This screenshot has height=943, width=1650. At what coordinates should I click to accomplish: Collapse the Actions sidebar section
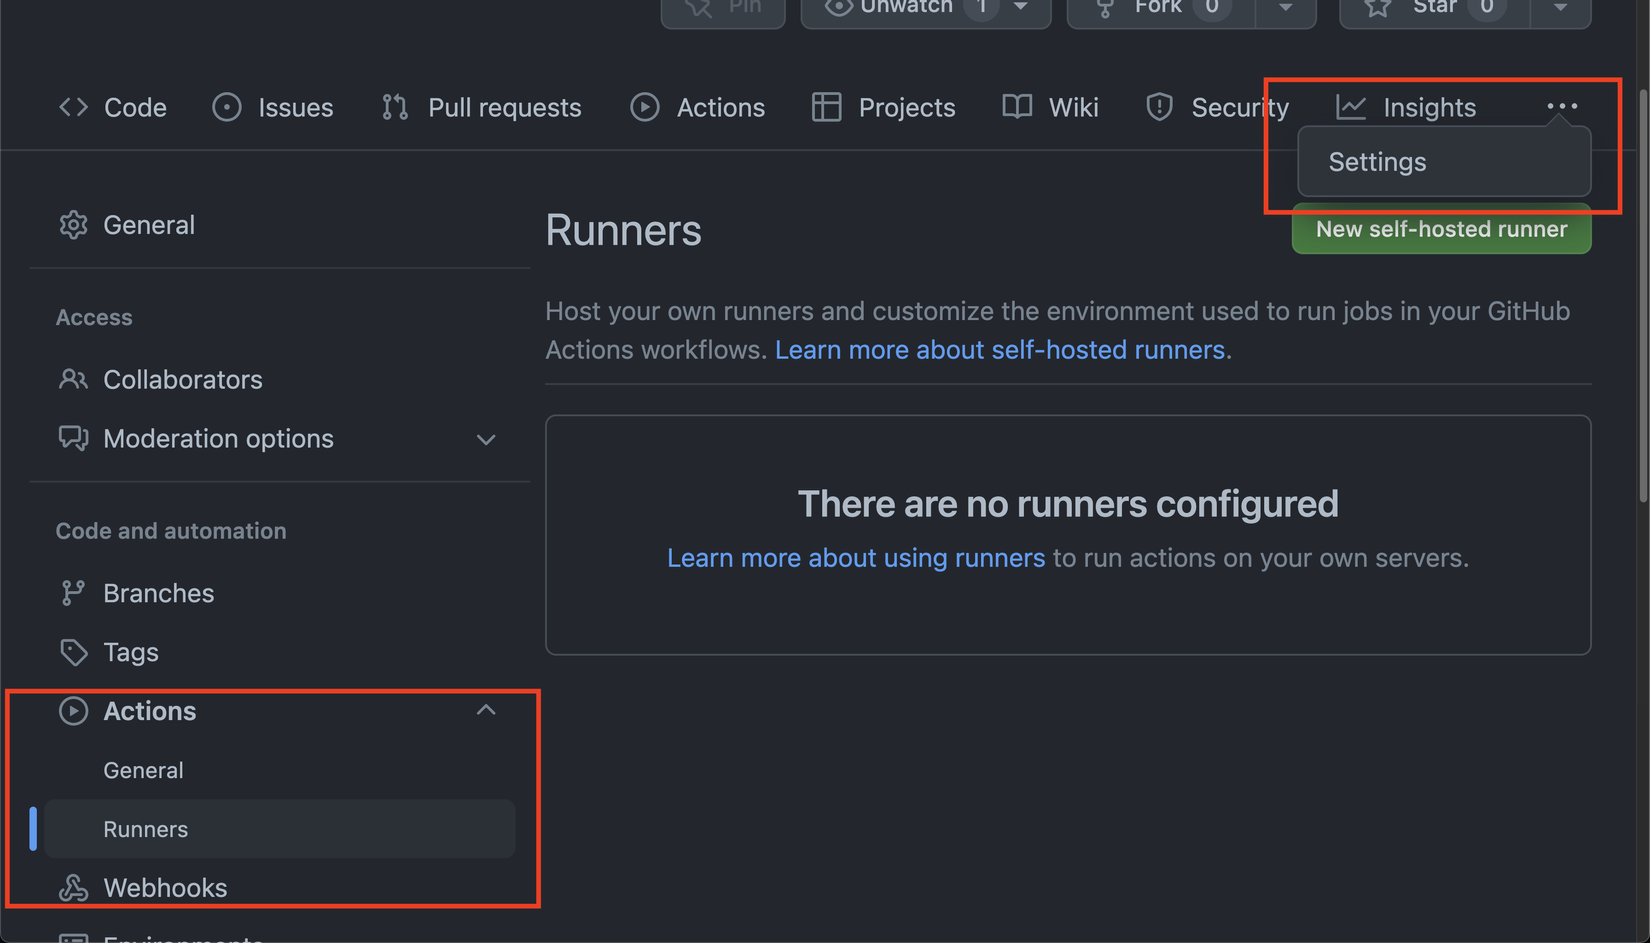pyautogui.click(x=486, y=711)
